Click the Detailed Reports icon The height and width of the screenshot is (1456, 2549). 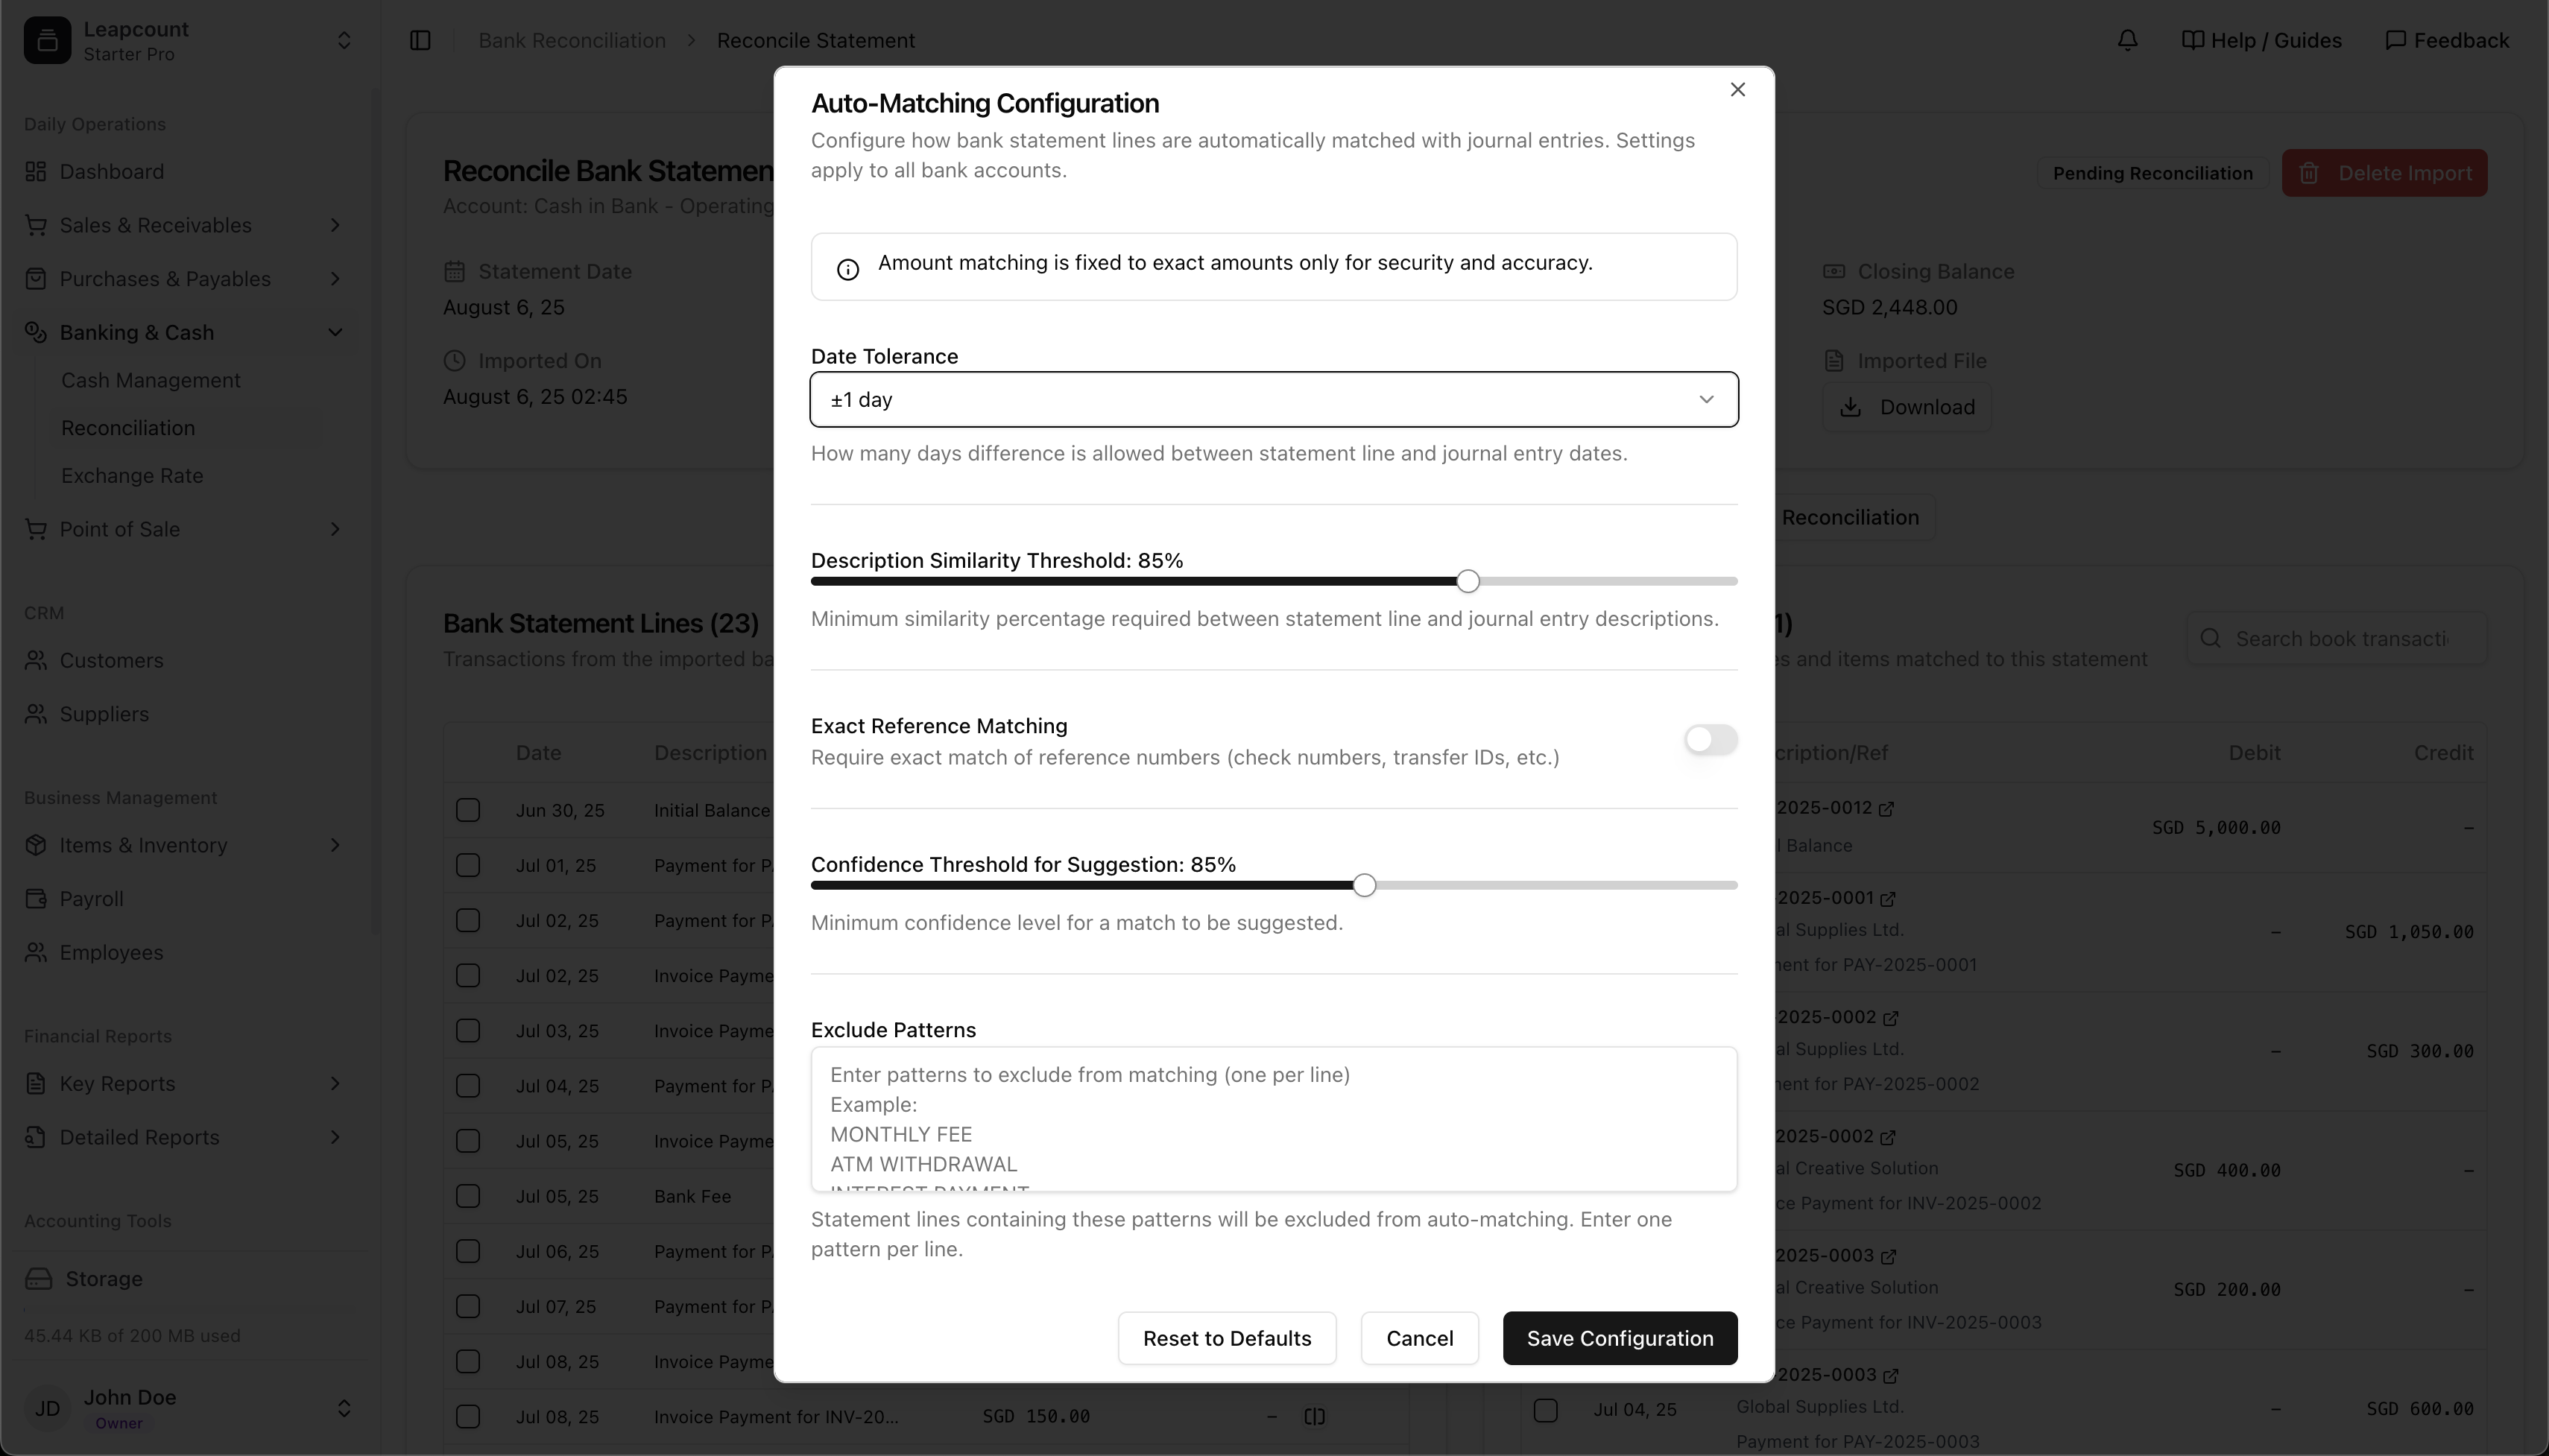36,1137
